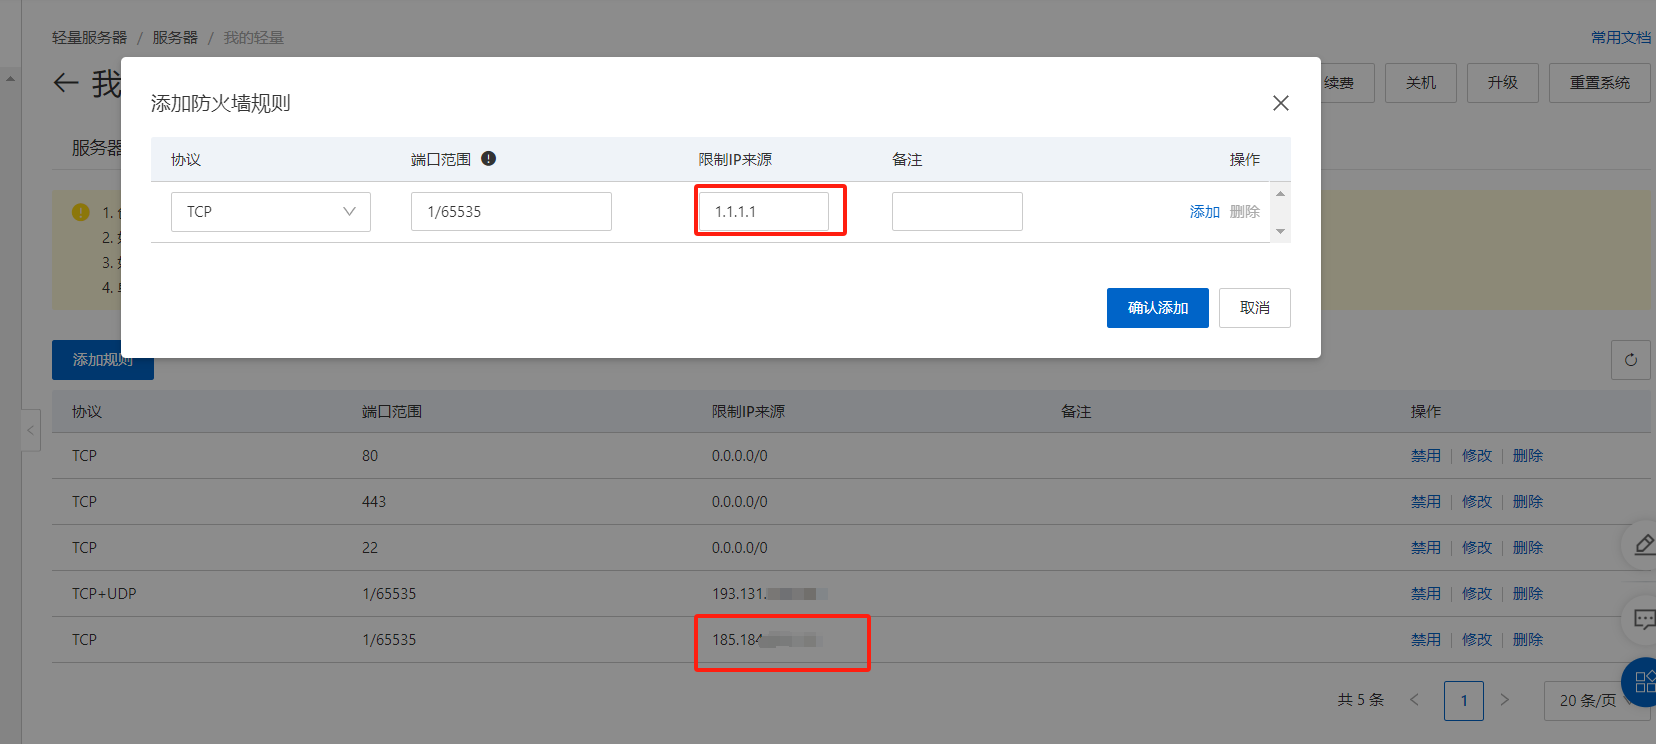Click the port range info icon

[x=488, y=159]
